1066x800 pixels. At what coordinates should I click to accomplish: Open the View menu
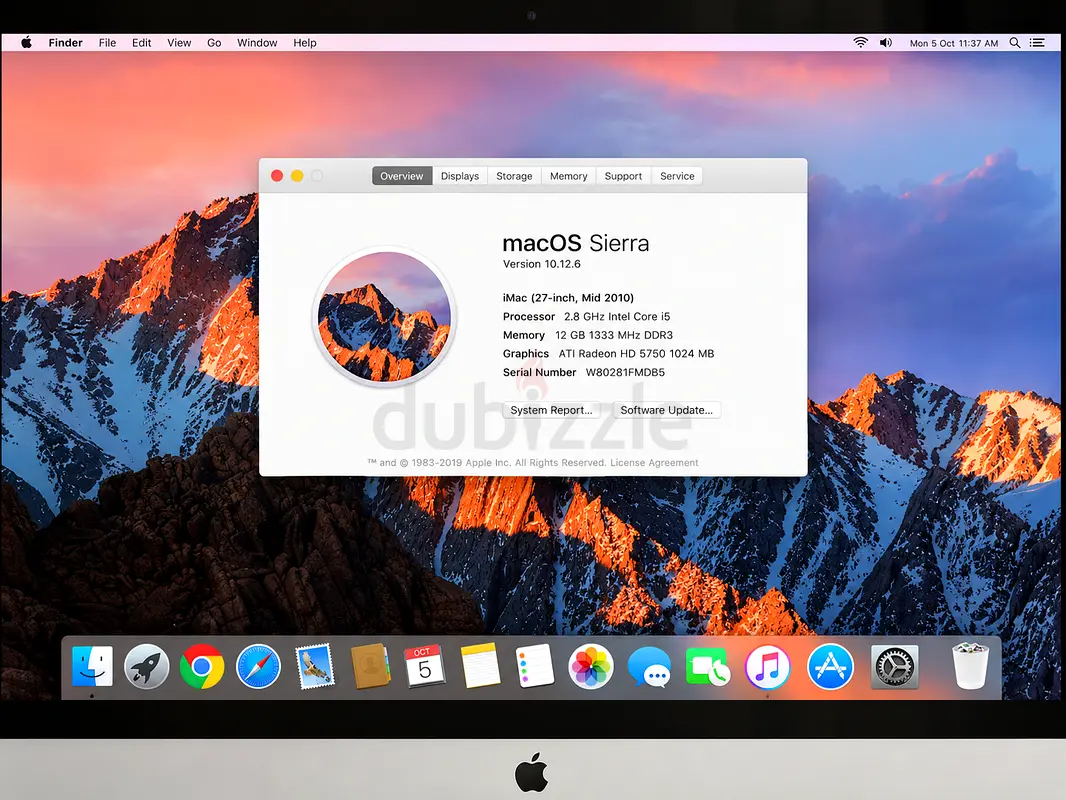[x=179, y=42]
